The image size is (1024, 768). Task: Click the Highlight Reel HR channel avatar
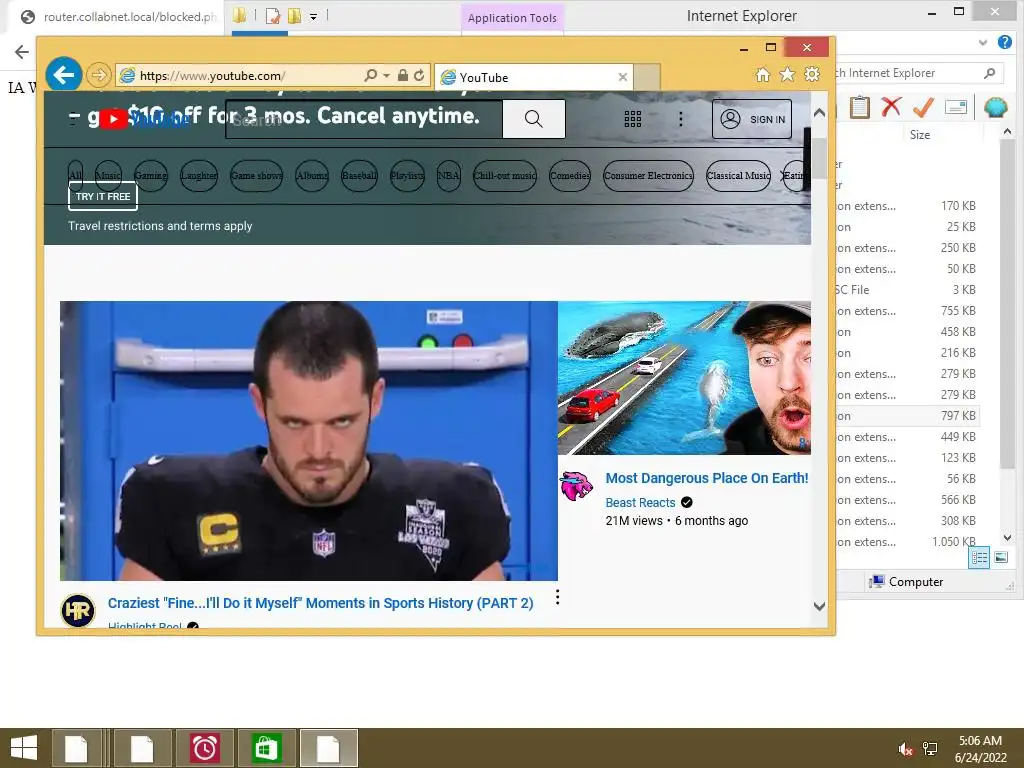tap(78, 611)
